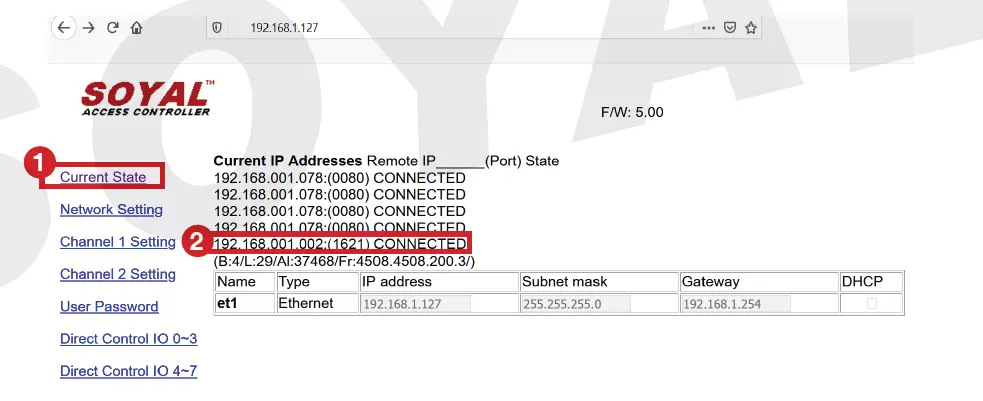Image resolution: width=983 pixels, height=401 pixels.
Task: Reload the page with the refresh icon
Action: (112, 28)
